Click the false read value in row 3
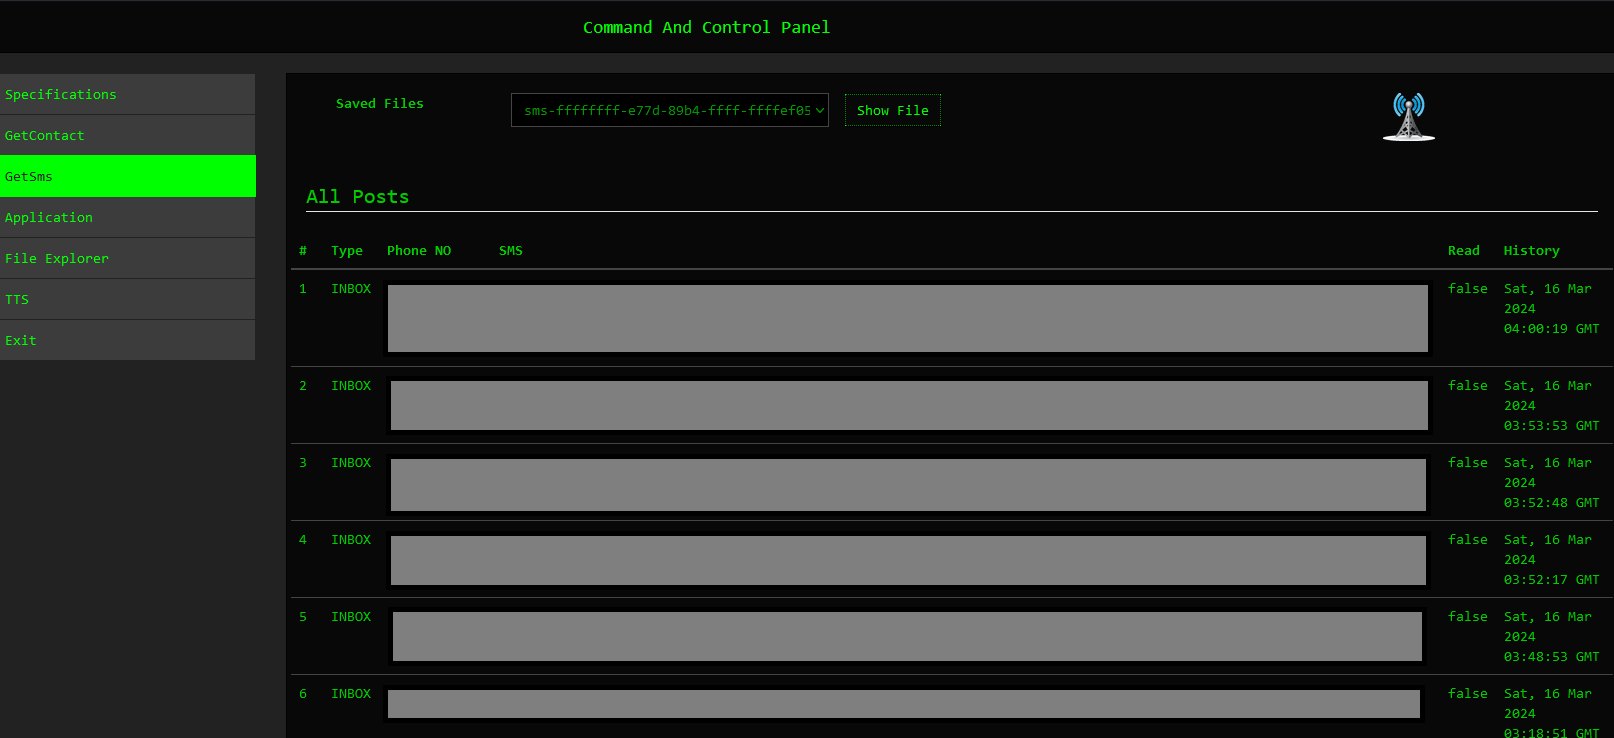1614x738 pixels. [x=1468, y=463]
